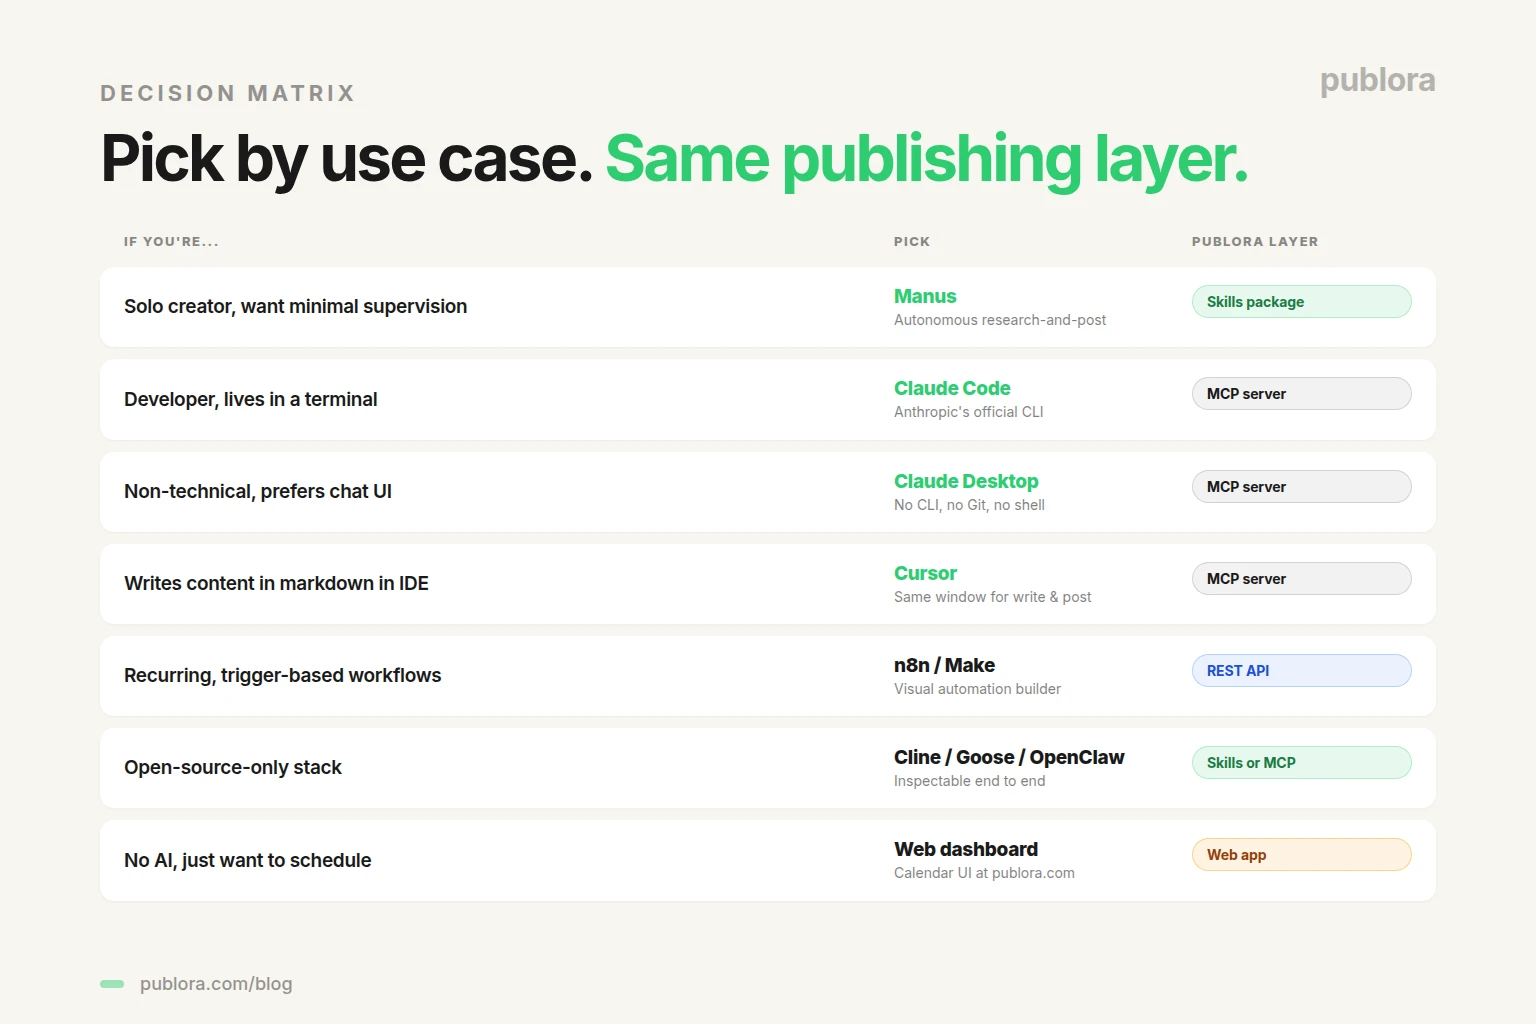Click the "IF YOU'RE..." column header
Screen dimensions: 1536x1024
pos(171,242)
